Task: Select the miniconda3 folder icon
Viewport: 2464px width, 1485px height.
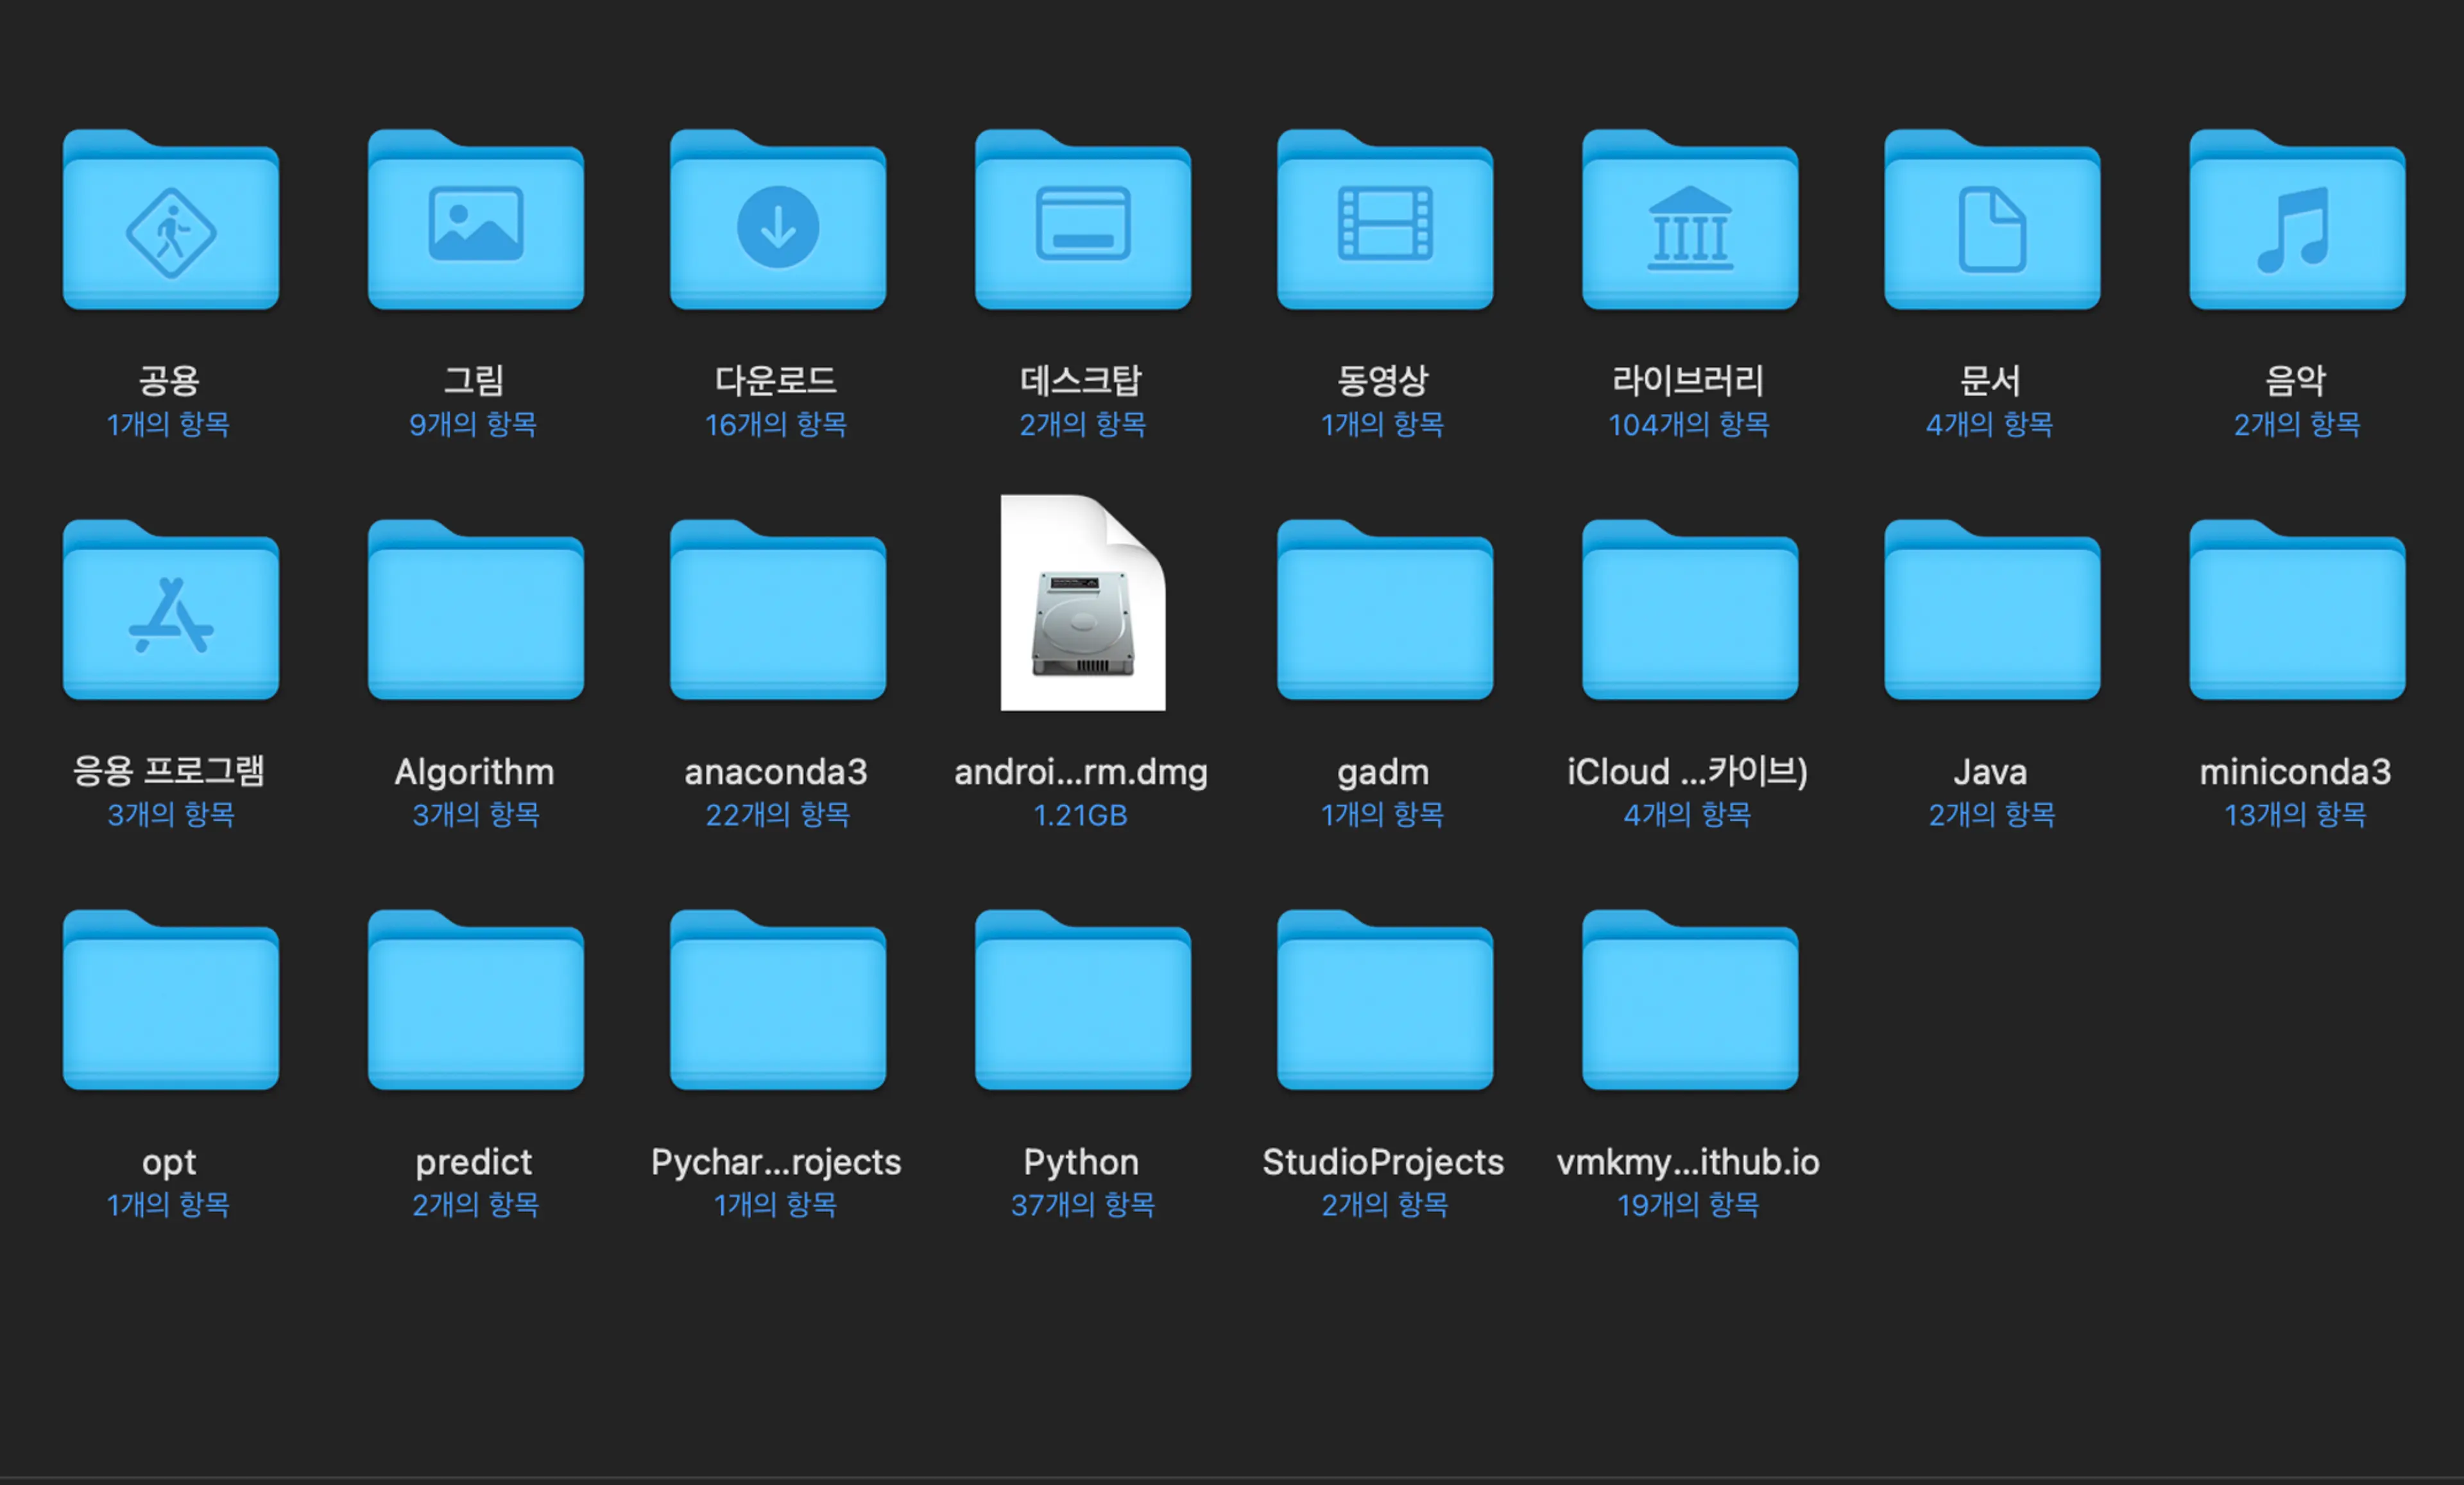Action: [x=2297, y=610]
